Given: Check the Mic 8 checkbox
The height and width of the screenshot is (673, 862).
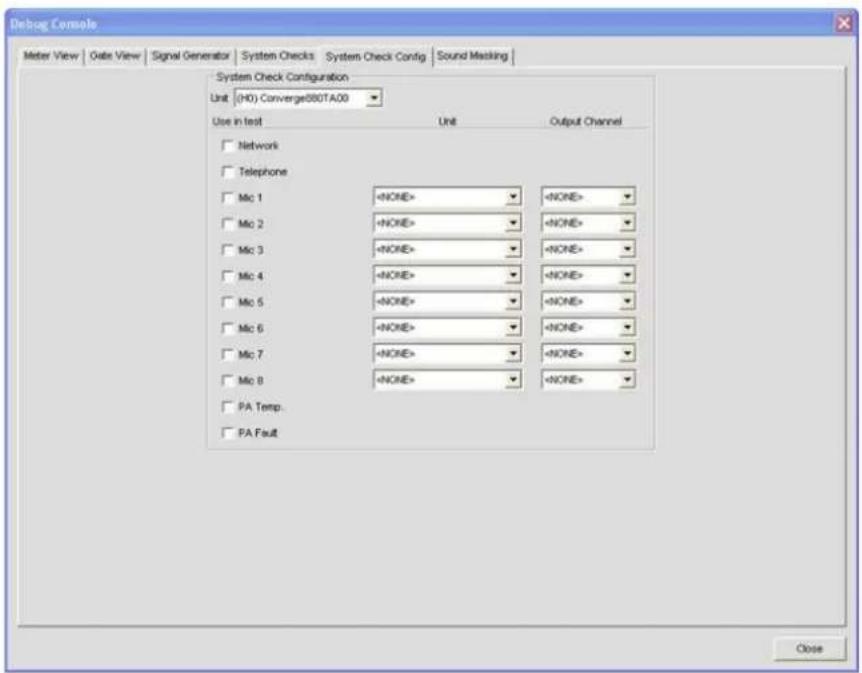Looking at the screenshot, I should pyautogui.click(x=227, y=380).
